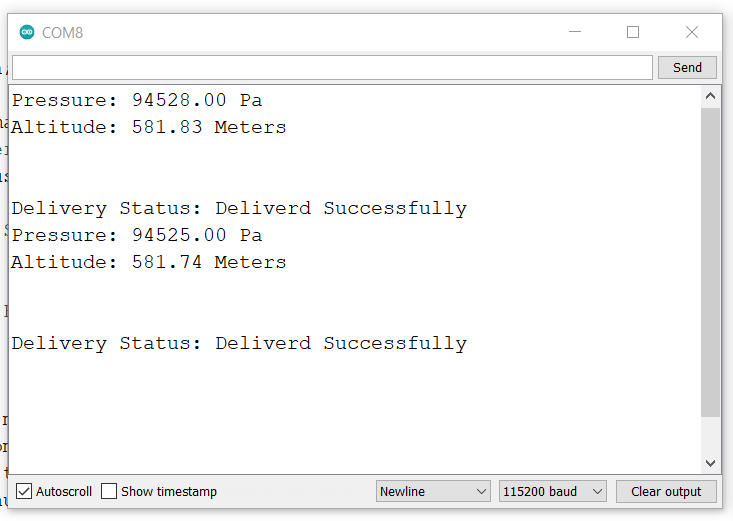Click the COM8 title text
Viewport: 733px width, 521px height.
tap(62, 33)
